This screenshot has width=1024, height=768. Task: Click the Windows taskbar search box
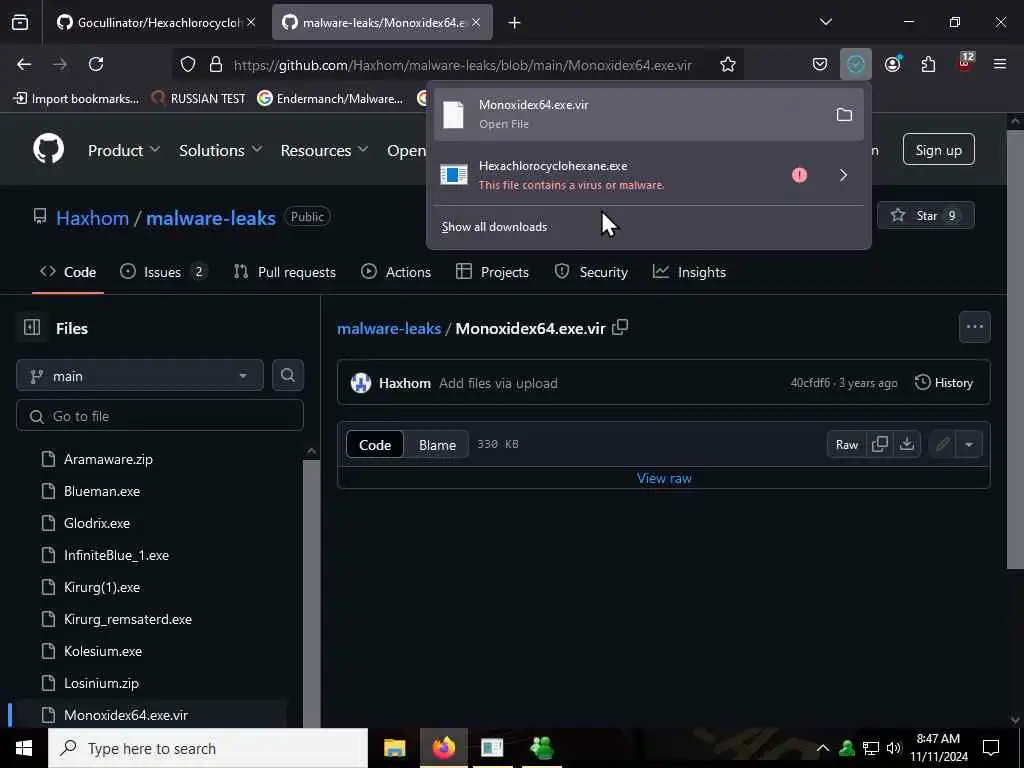point(208,748)
